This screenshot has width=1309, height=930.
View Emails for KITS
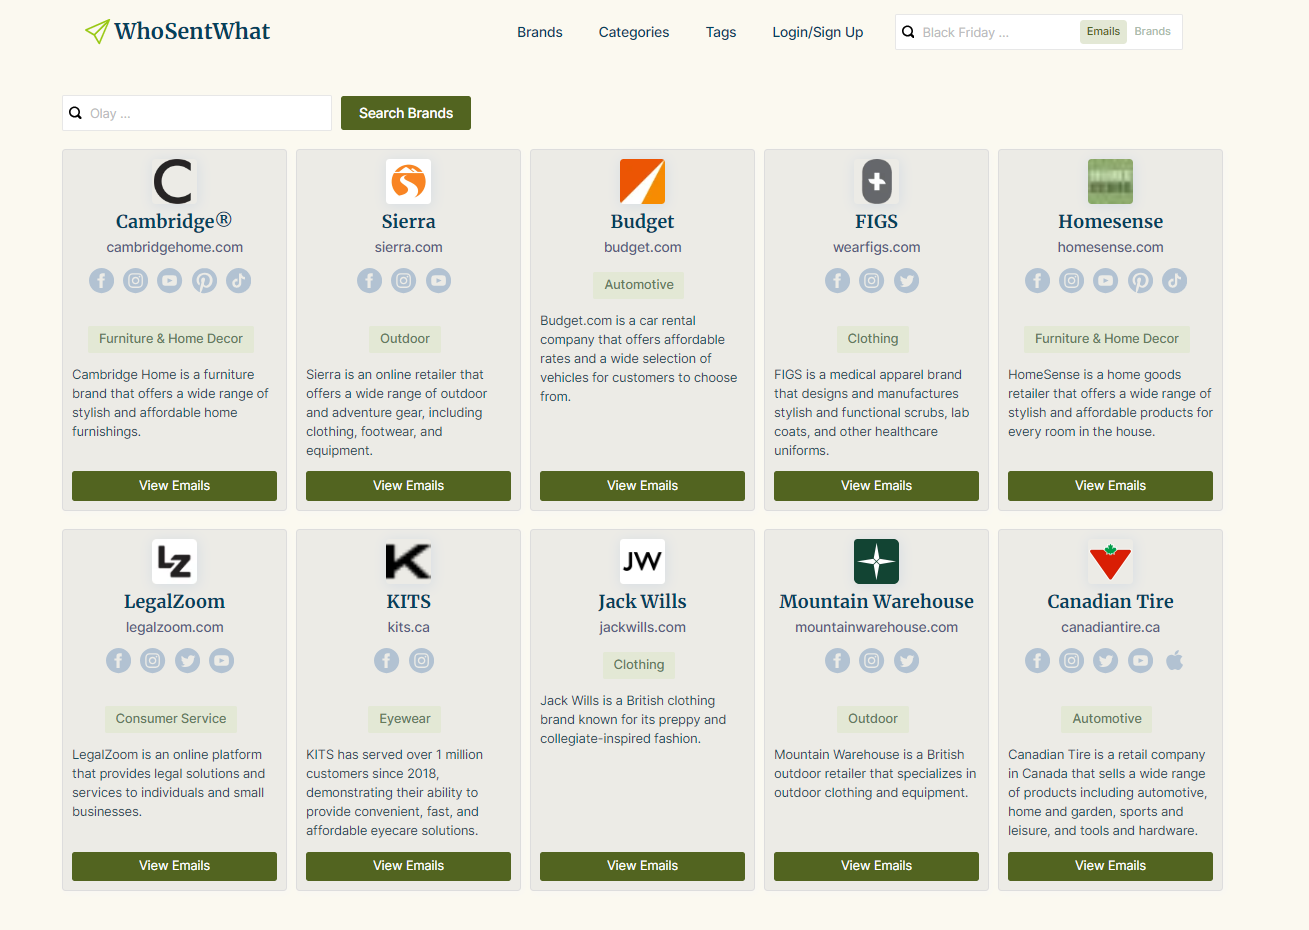click(x=408, y=866)
